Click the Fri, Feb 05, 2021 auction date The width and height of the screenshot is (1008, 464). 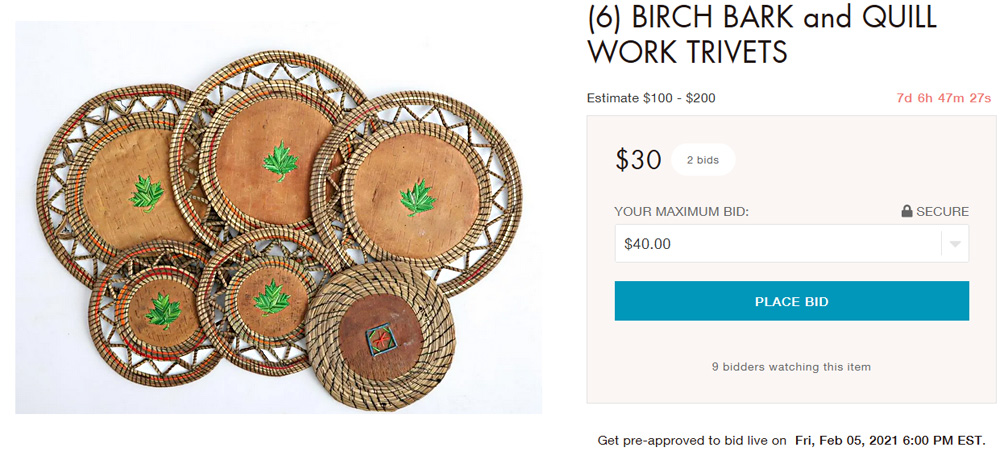889,440
